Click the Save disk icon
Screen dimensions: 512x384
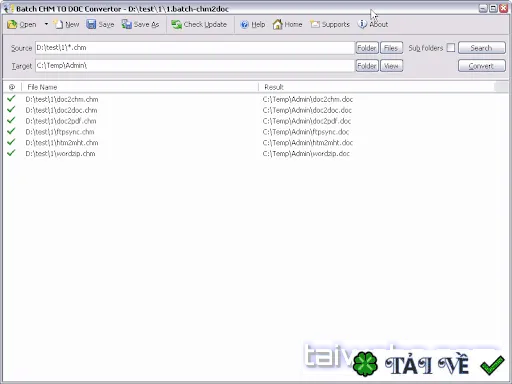tap(91, 24)
